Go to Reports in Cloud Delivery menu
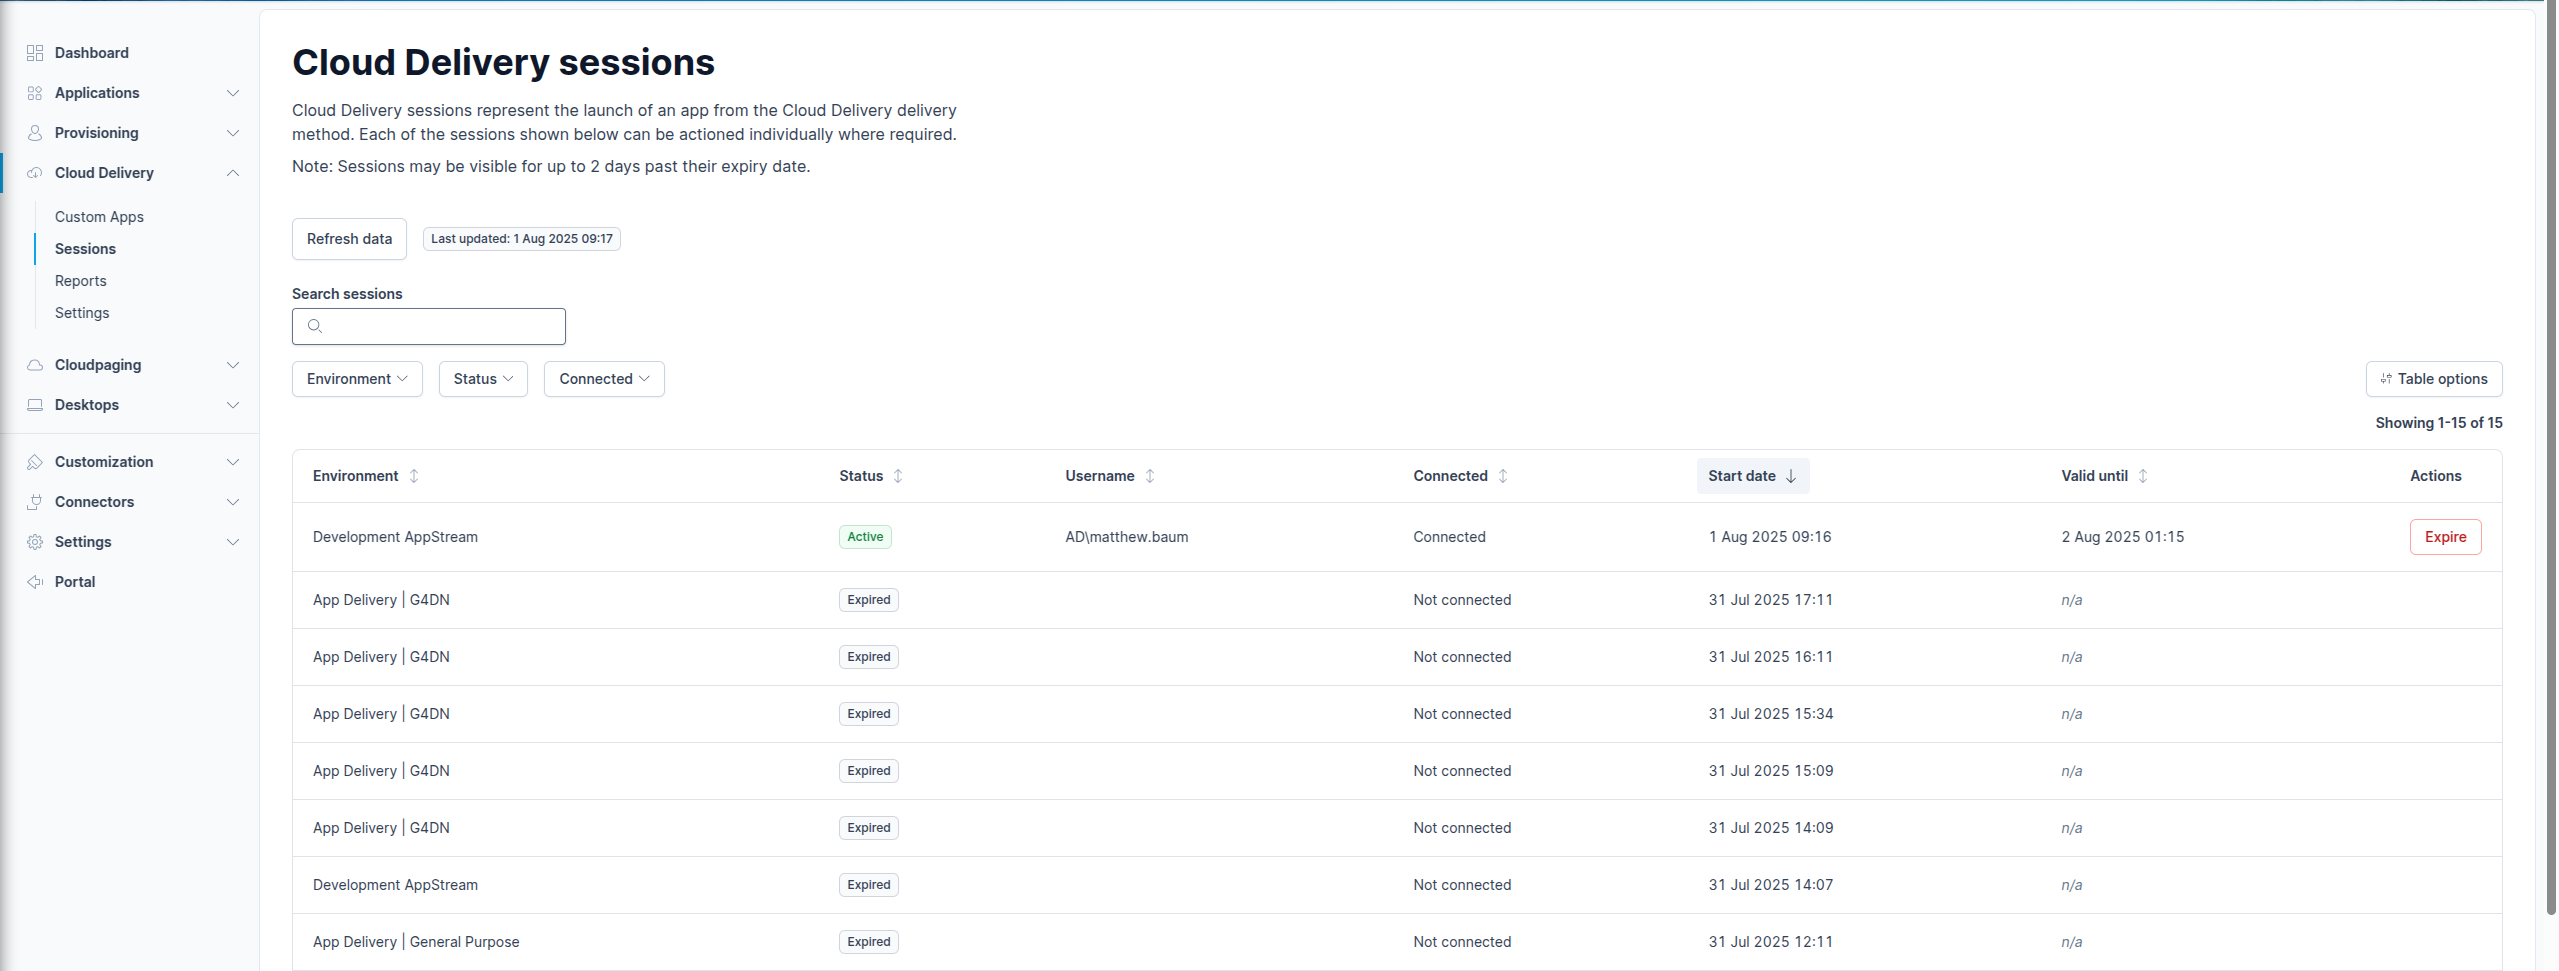Screen dimensions: 2559x971 coord(80,281)
